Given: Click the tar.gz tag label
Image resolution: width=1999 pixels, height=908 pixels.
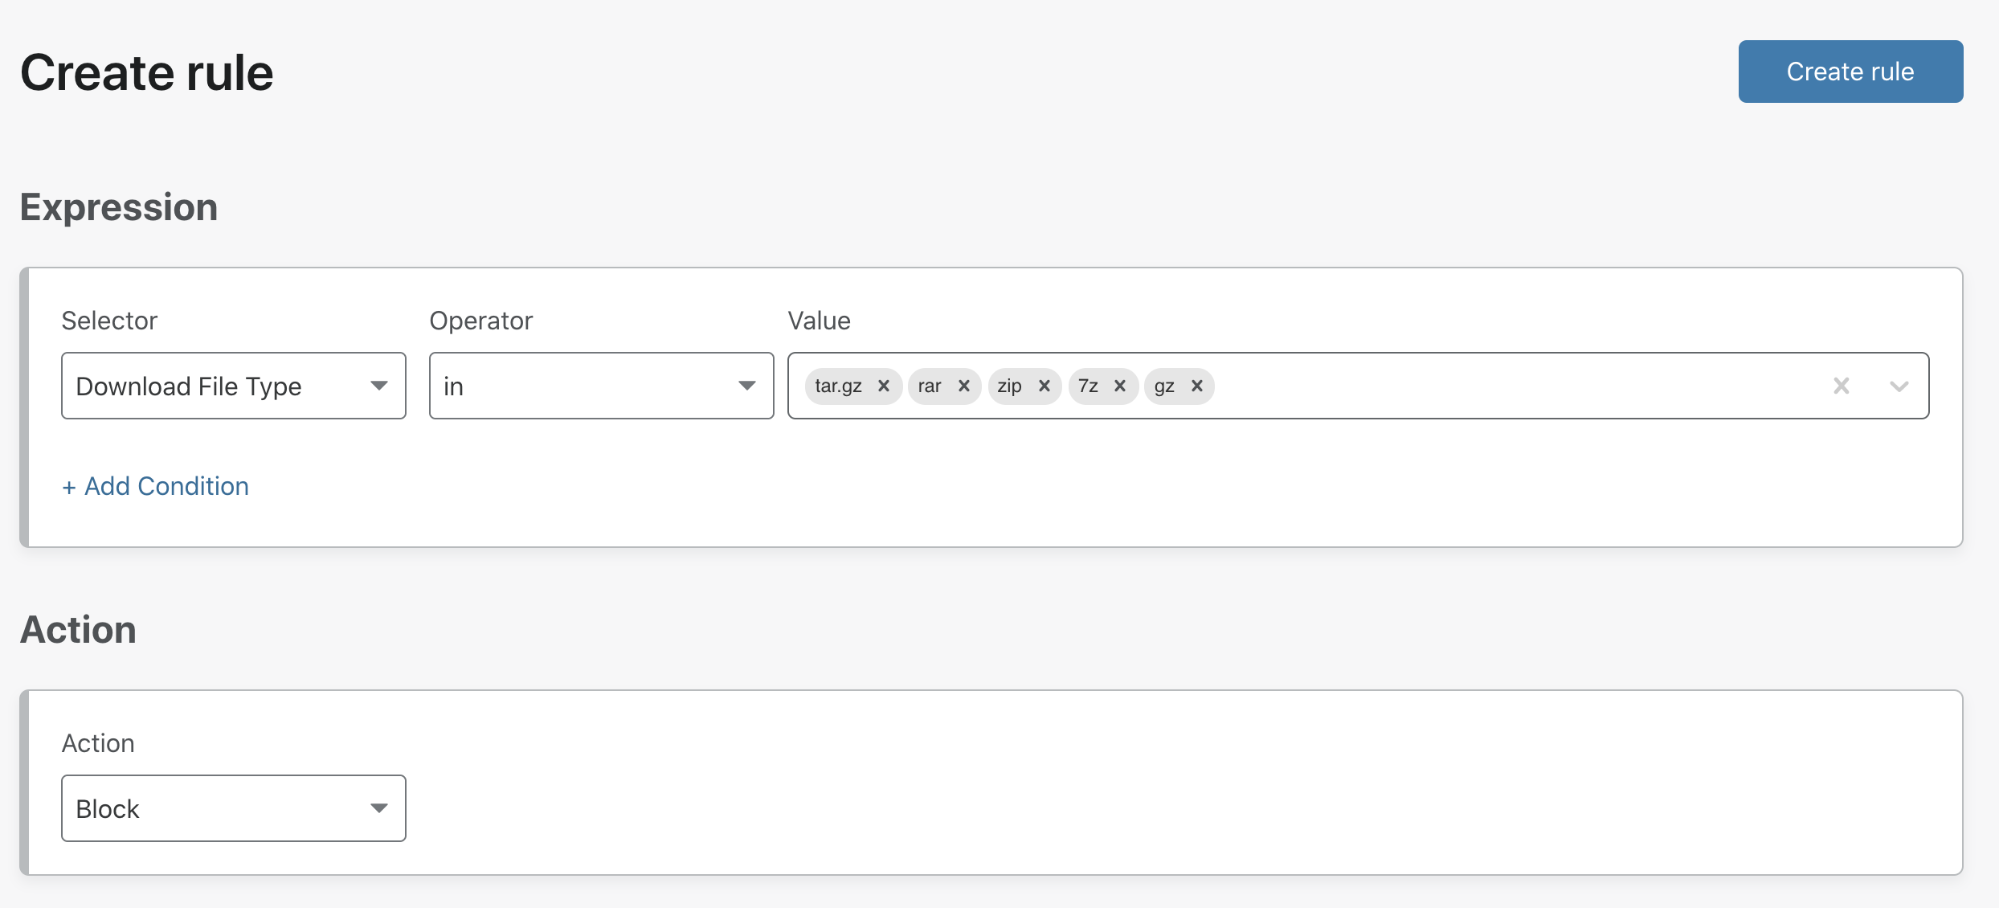Looking at the screenshot, I should click(x=838, y=386).
